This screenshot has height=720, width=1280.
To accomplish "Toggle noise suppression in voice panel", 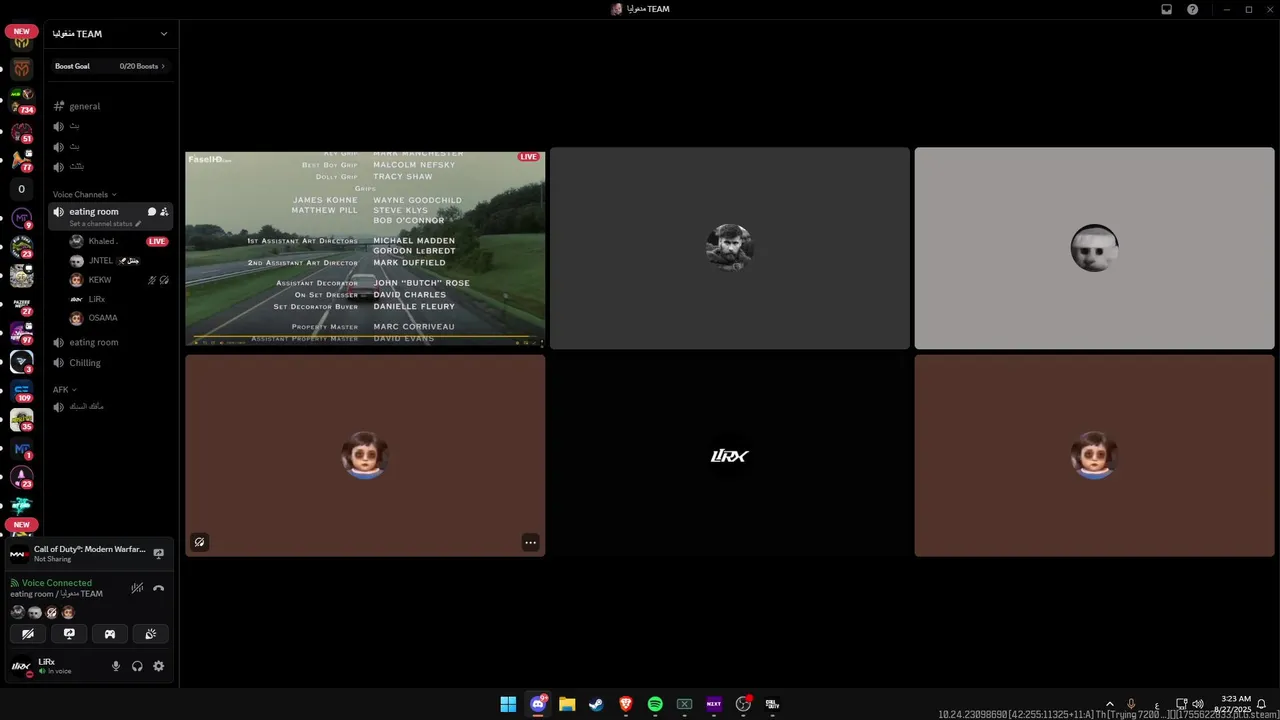I will coord(137,588).
